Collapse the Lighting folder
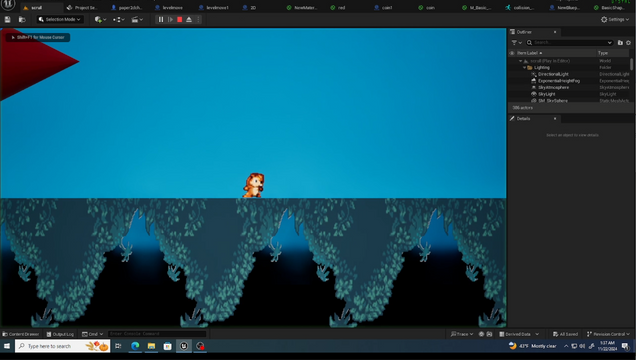This screenshot has height=360, width=636. 524,68
